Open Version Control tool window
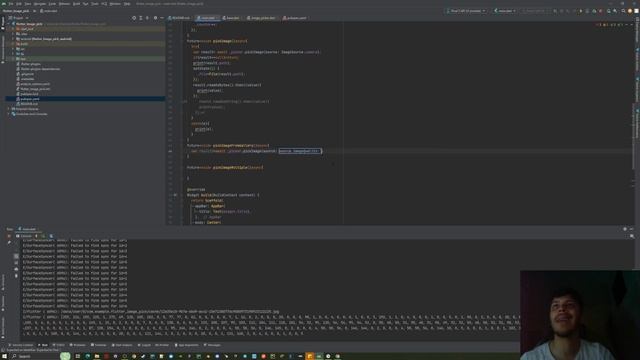 coord(20,345)
